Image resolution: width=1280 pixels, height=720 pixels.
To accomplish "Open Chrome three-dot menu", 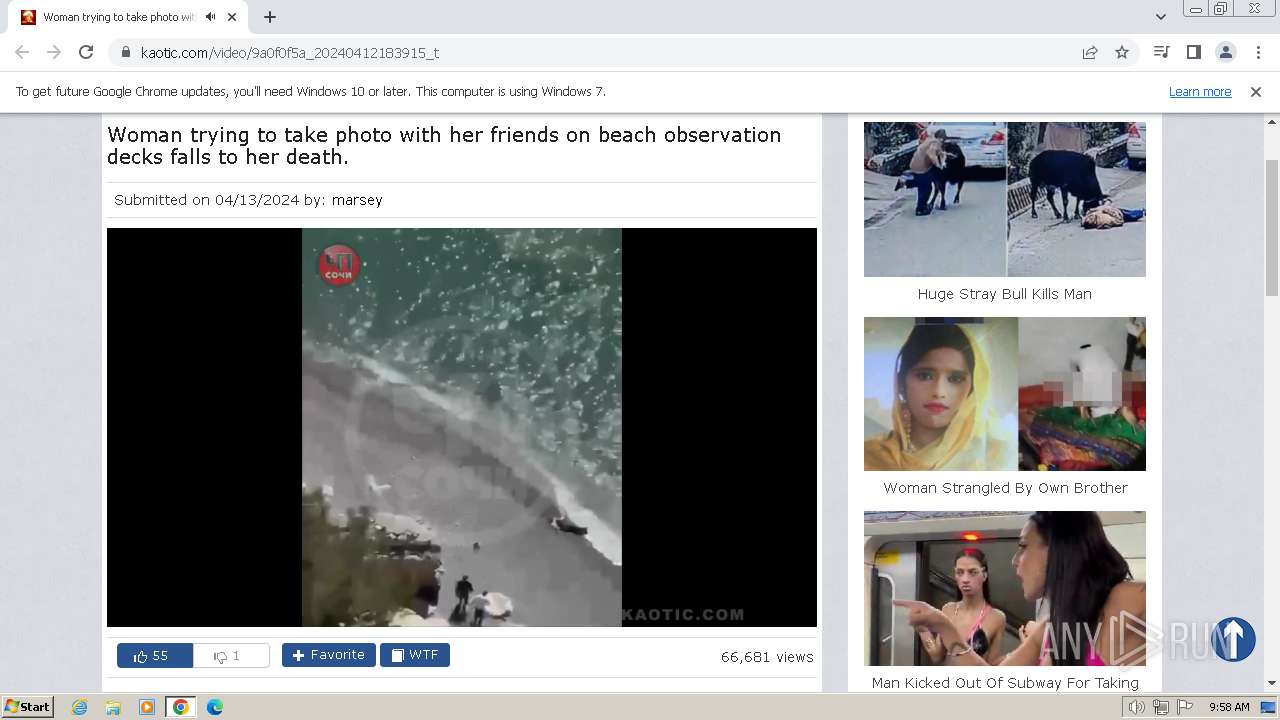I will click(x=1258, y=52).
